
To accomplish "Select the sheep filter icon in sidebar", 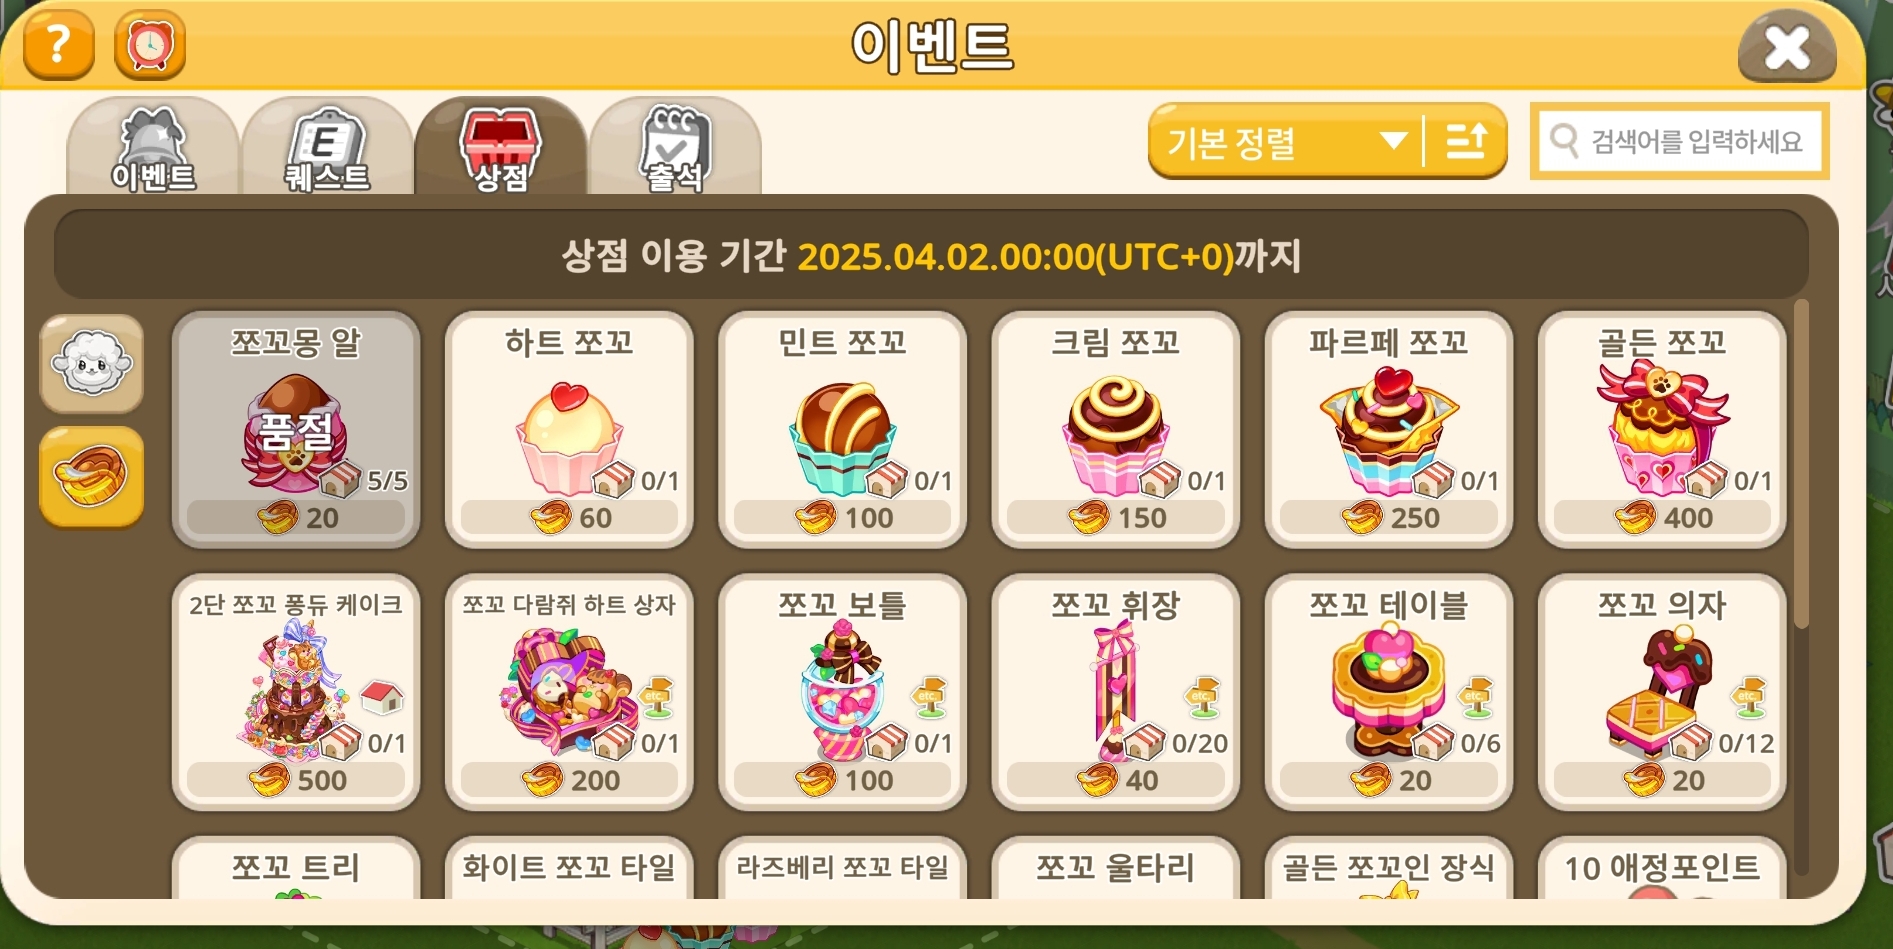I will pyautogui.click(x=92, y=364).
